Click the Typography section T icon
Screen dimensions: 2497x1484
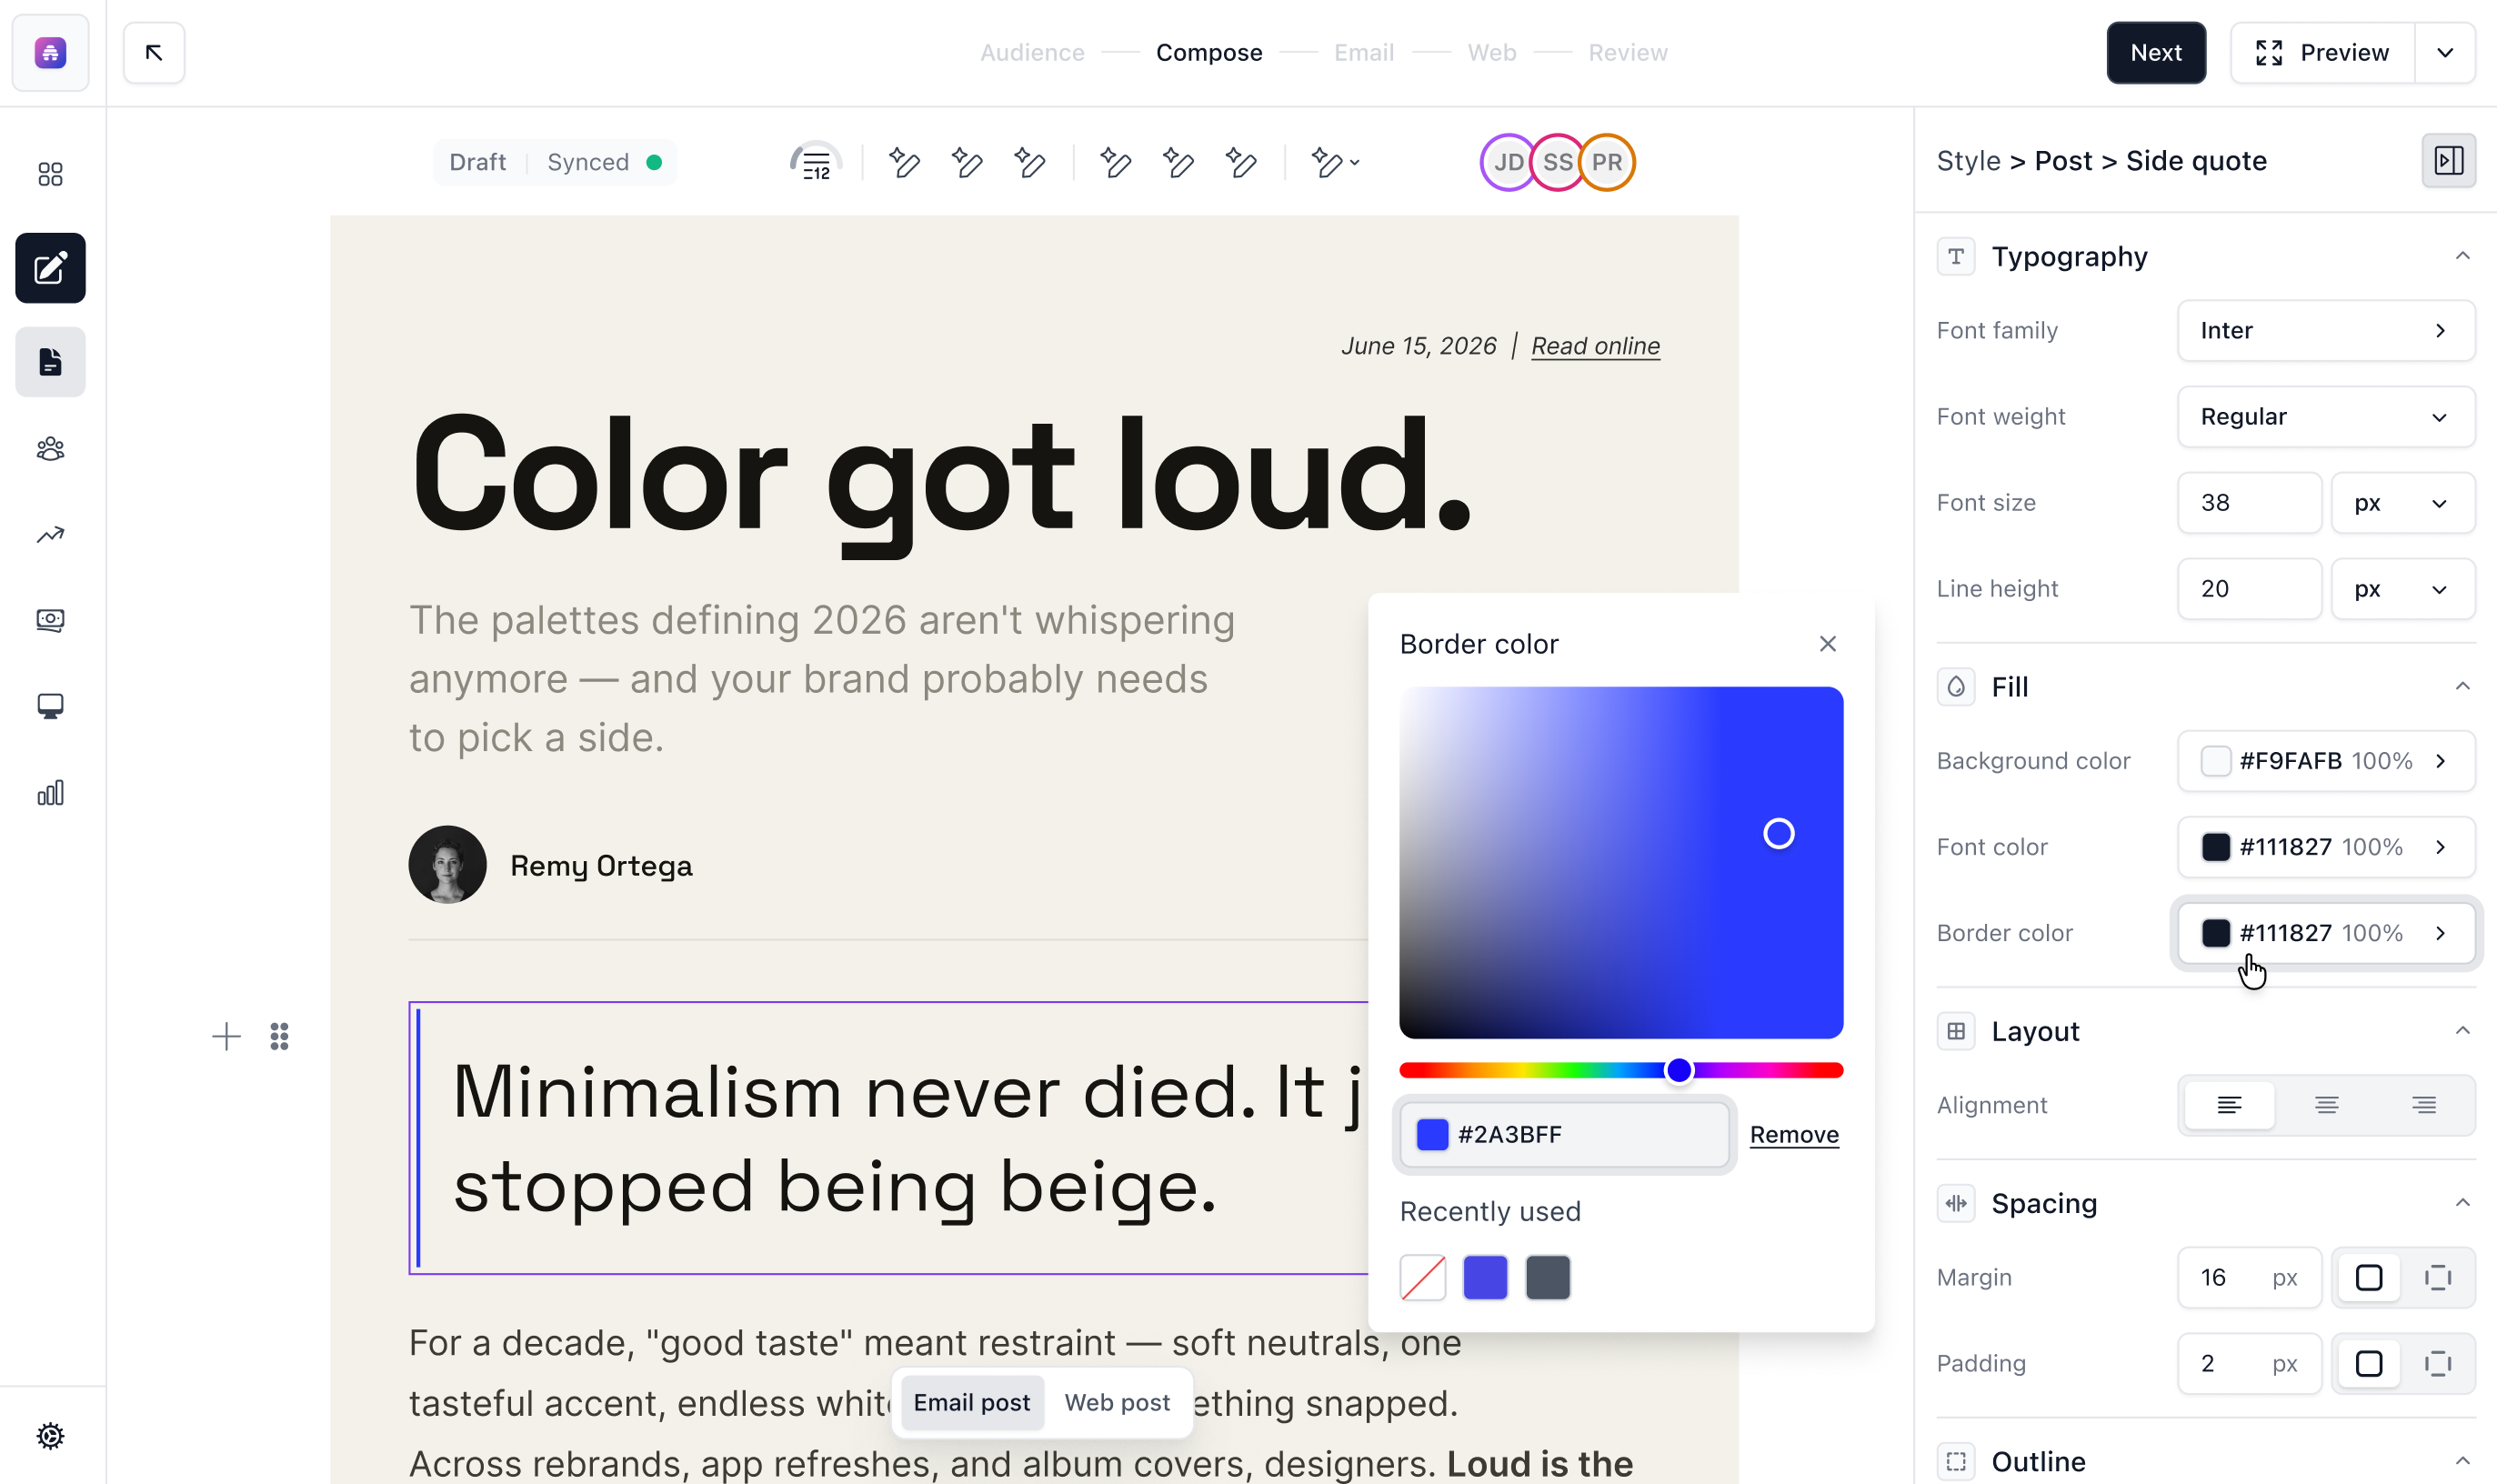point(1956,256)
